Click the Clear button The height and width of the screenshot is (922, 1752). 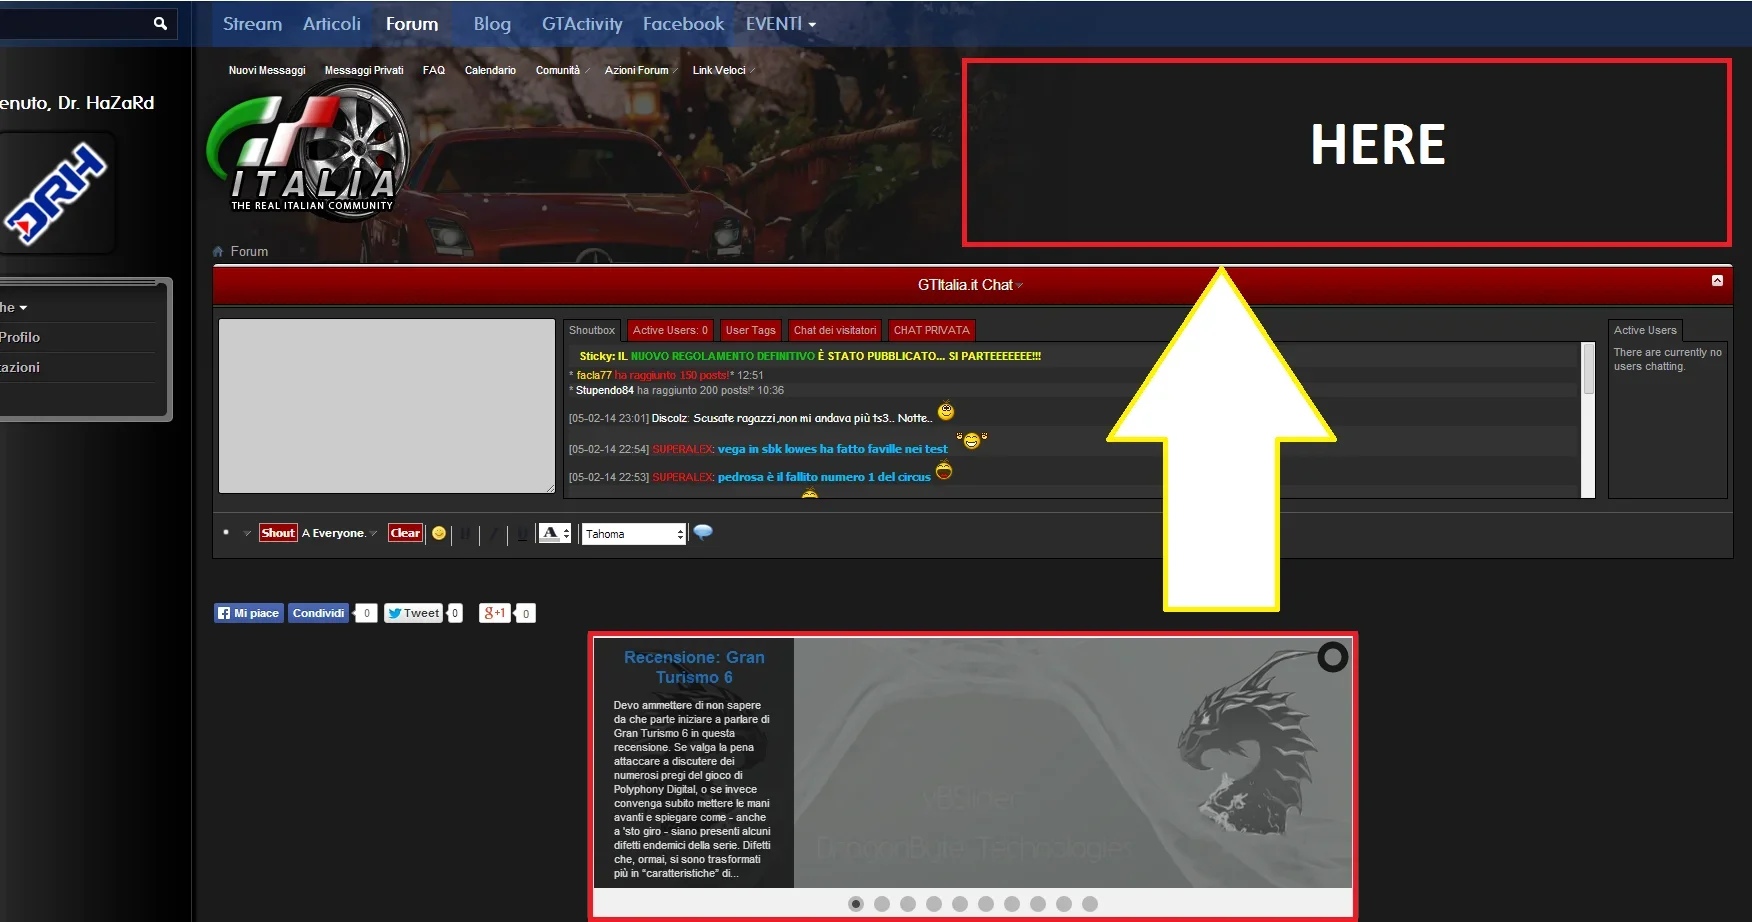405,533
